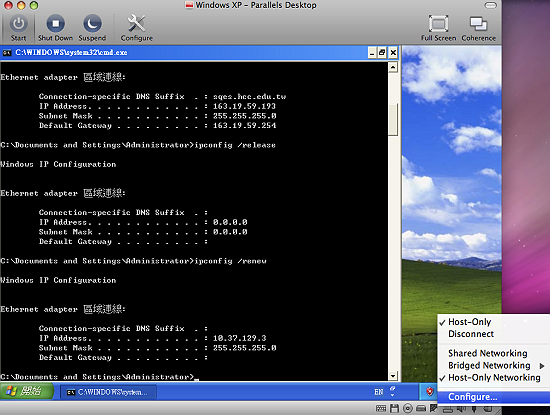The height and width of the screenshot is (415, 550).
Task: Click the cmd.exe window title bar text
Action: click(71, 53)
